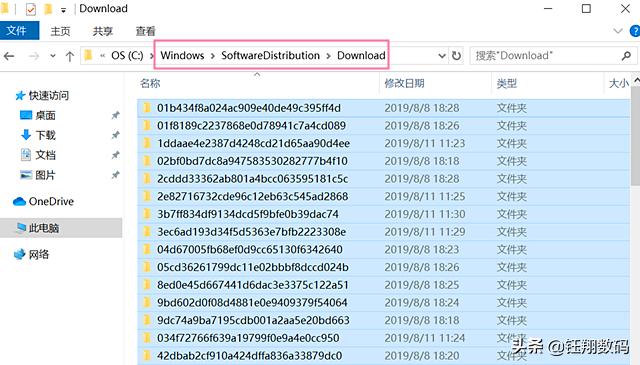Select folder 01b434f8a024ac909e40de49c395ff4d
The width and height of the screenshot is (640, 365).
[x=384, y=108]
